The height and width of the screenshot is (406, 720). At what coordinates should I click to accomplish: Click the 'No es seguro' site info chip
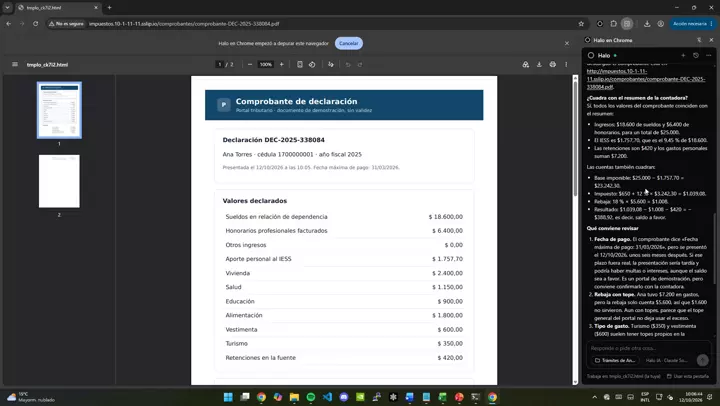point(67,23)
